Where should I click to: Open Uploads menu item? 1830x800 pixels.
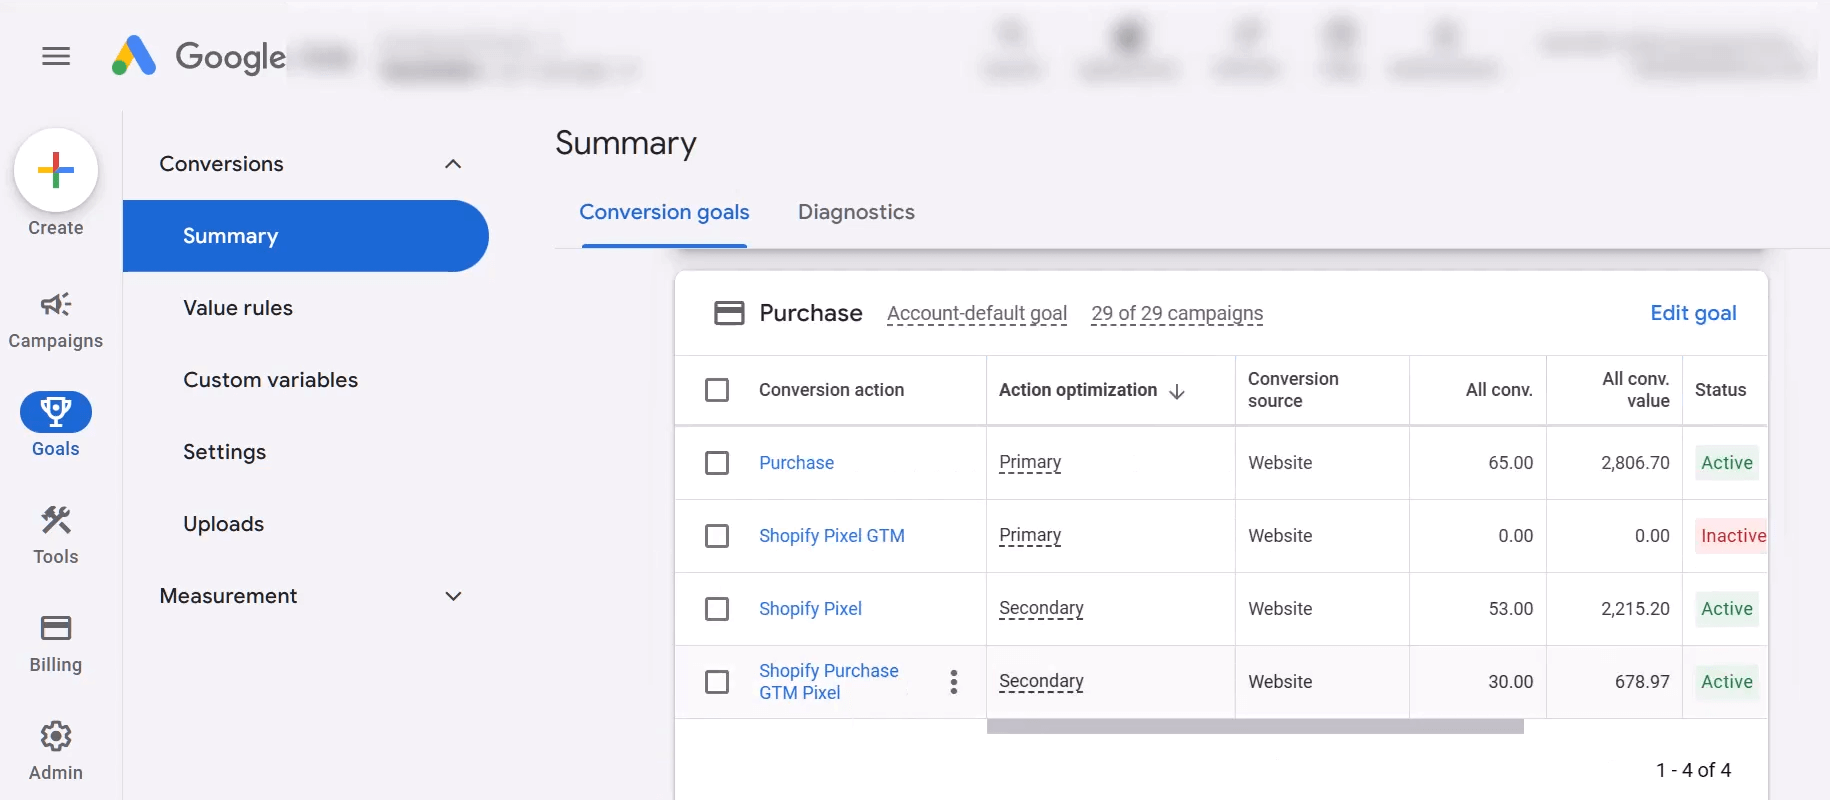pos(223,524)
